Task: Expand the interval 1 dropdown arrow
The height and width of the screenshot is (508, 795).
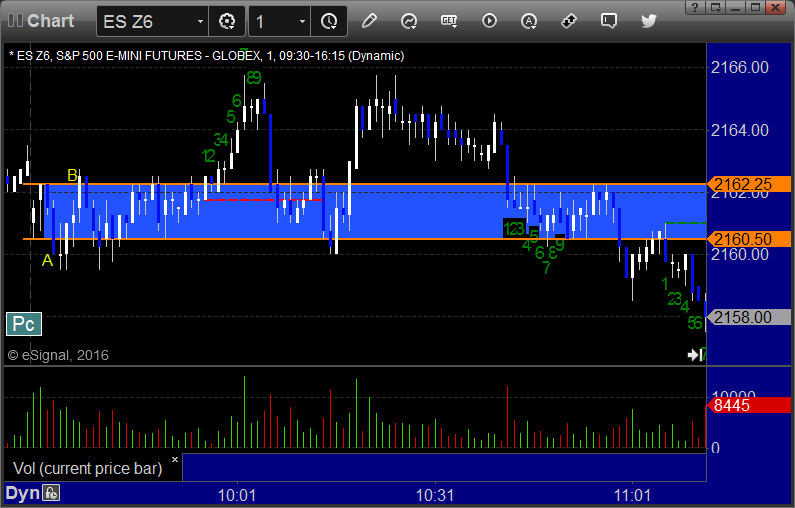Action: pos(303,21)
